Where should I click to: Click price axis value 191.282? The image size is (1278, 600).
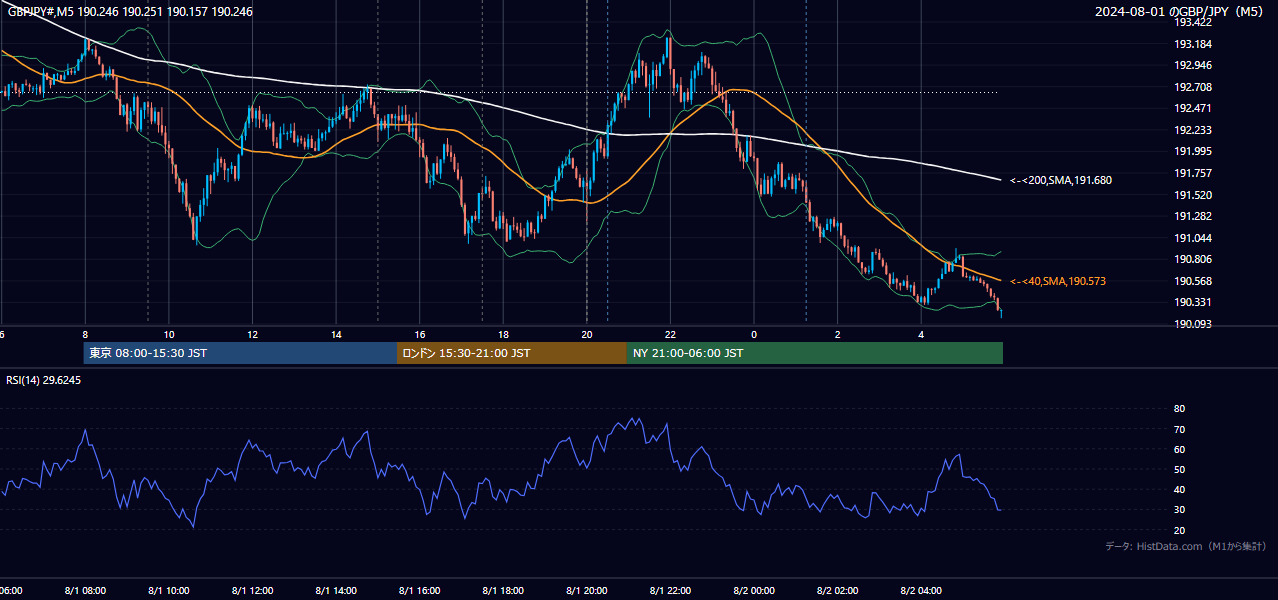(x=1192, y=217)
